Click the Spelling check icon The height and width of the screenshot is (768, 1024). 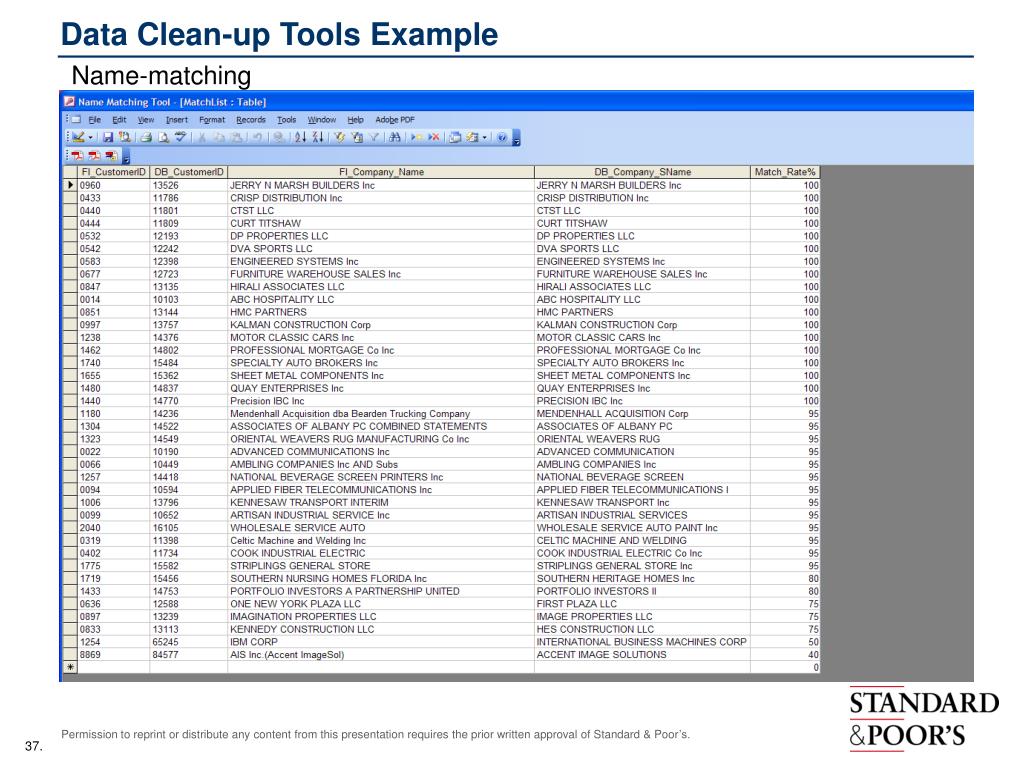click(x=180, y=137)
